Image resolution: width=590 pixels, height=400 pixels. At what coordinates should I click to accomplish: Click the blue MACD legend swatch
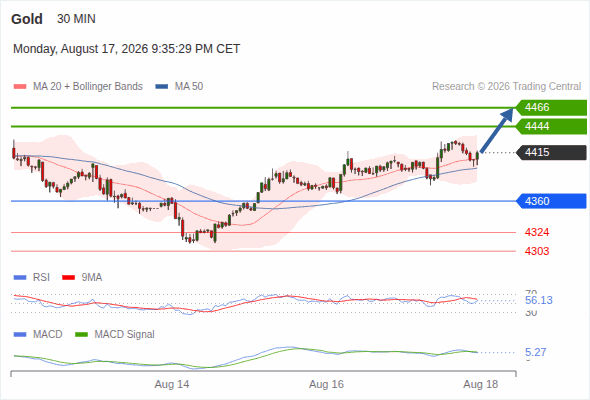[x=20, y=335]
